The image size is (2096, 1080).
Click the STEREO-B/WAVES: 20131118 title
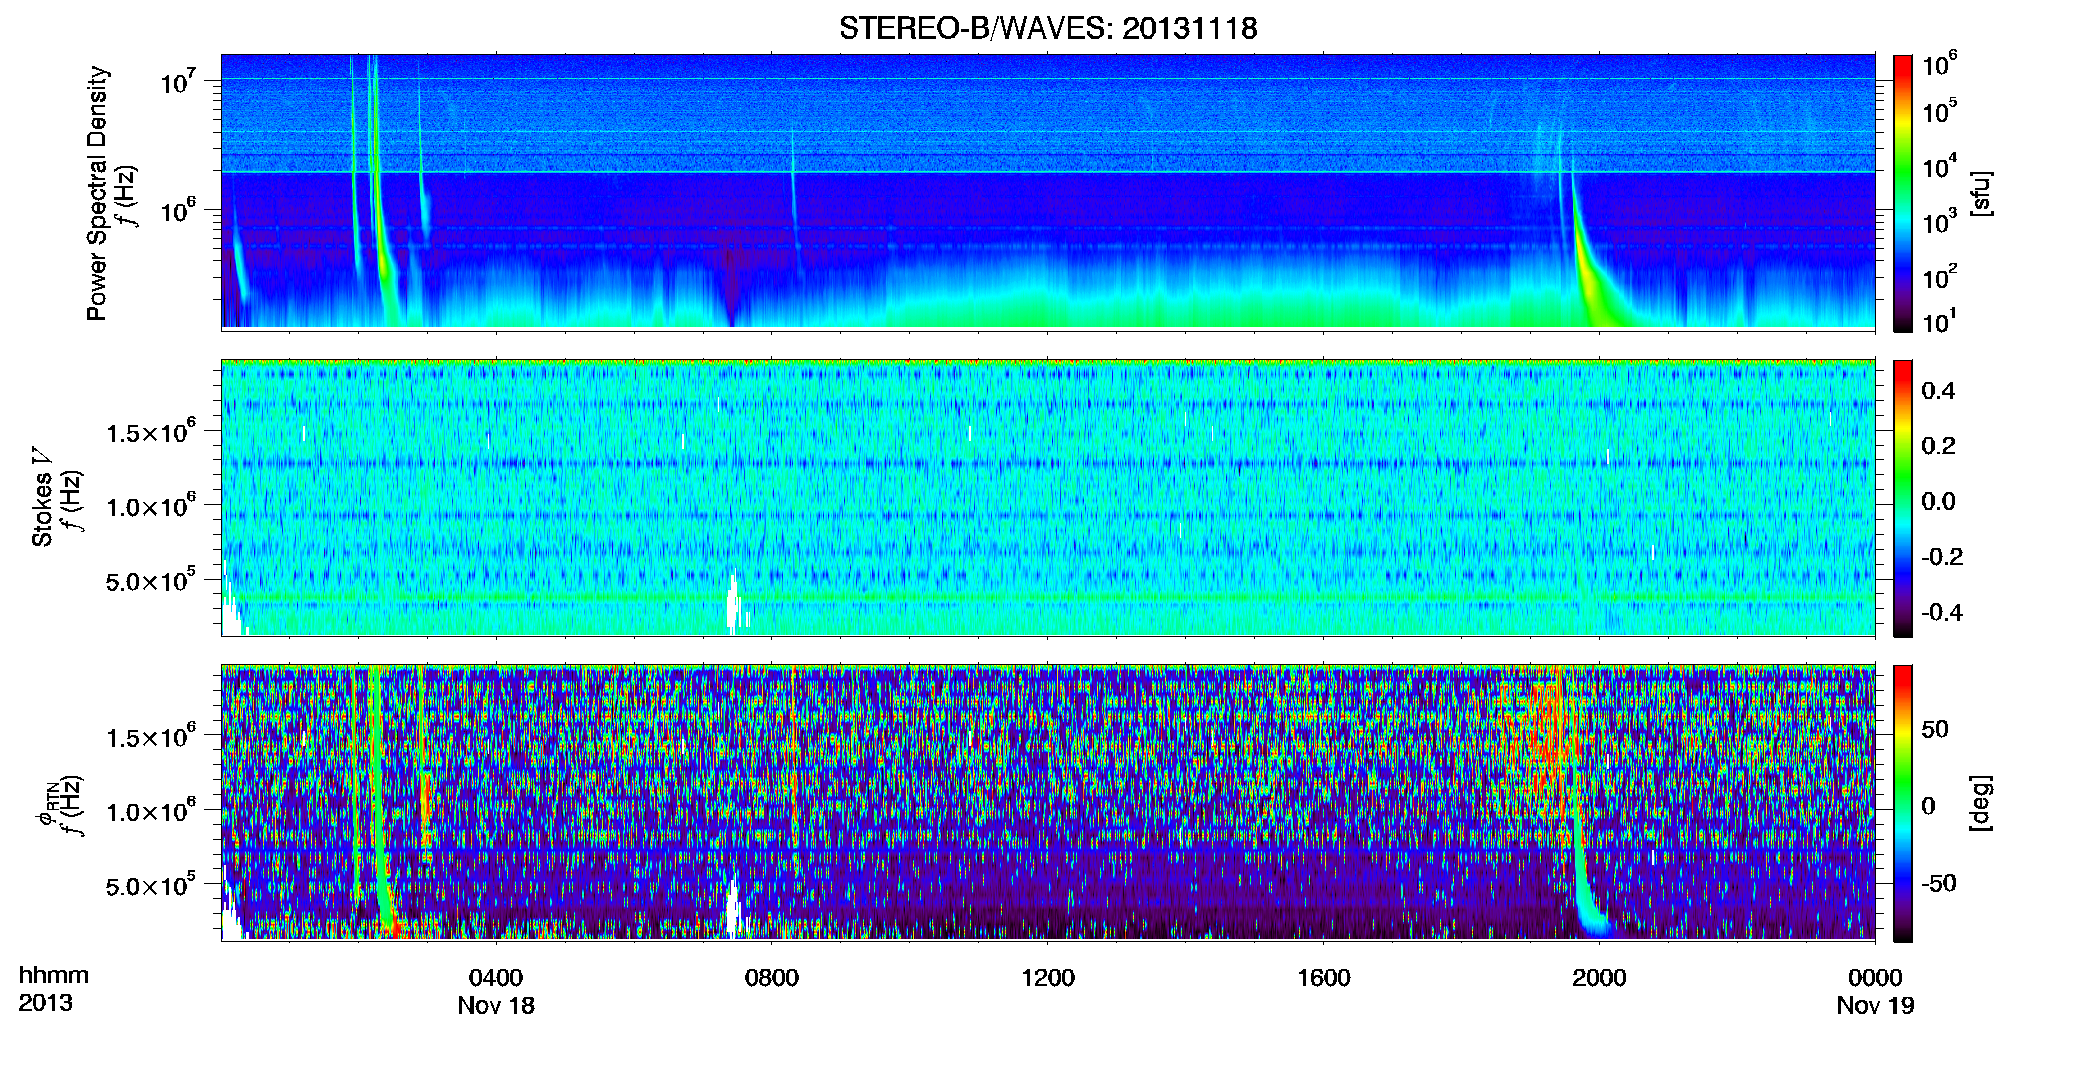[1048, 28]
